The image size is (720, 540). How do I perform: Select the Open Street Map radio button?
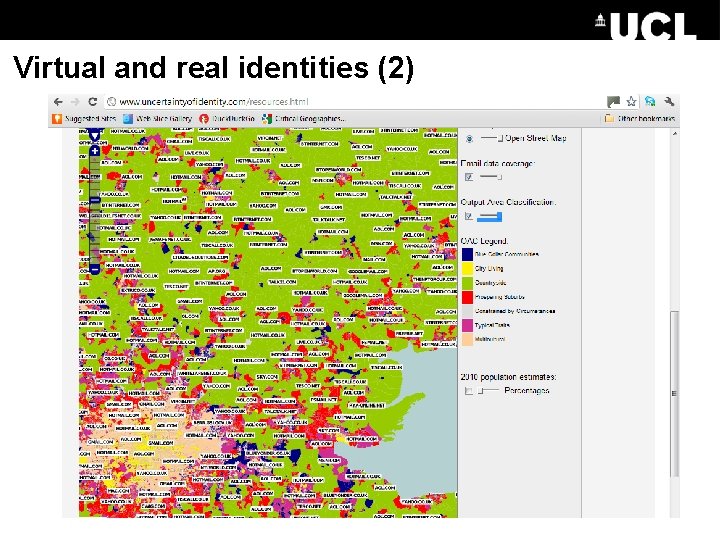tap(469, 139)
